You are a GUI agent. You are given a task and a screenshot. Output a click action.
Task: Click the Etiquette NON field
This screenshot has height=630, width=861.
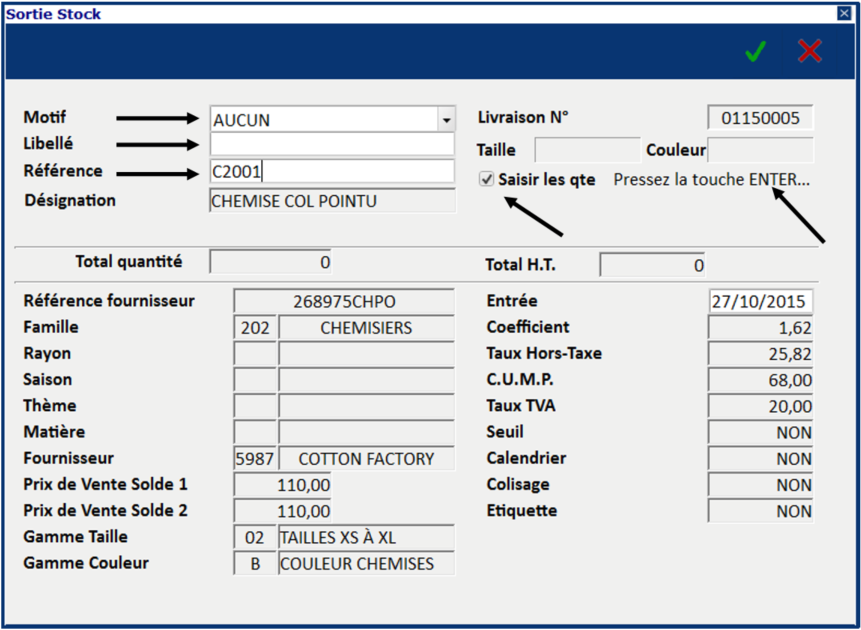760,511
